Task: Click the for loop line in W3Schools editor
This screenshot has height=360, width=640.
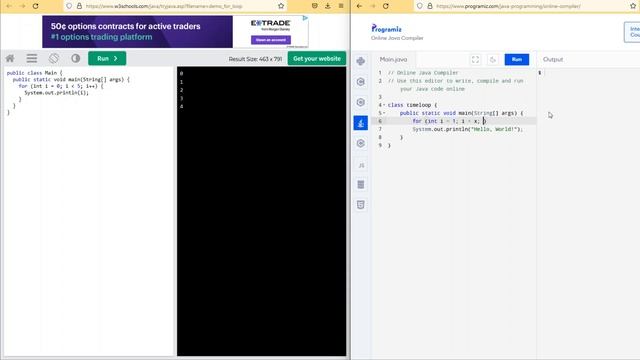Action: [x=61, y=86]
